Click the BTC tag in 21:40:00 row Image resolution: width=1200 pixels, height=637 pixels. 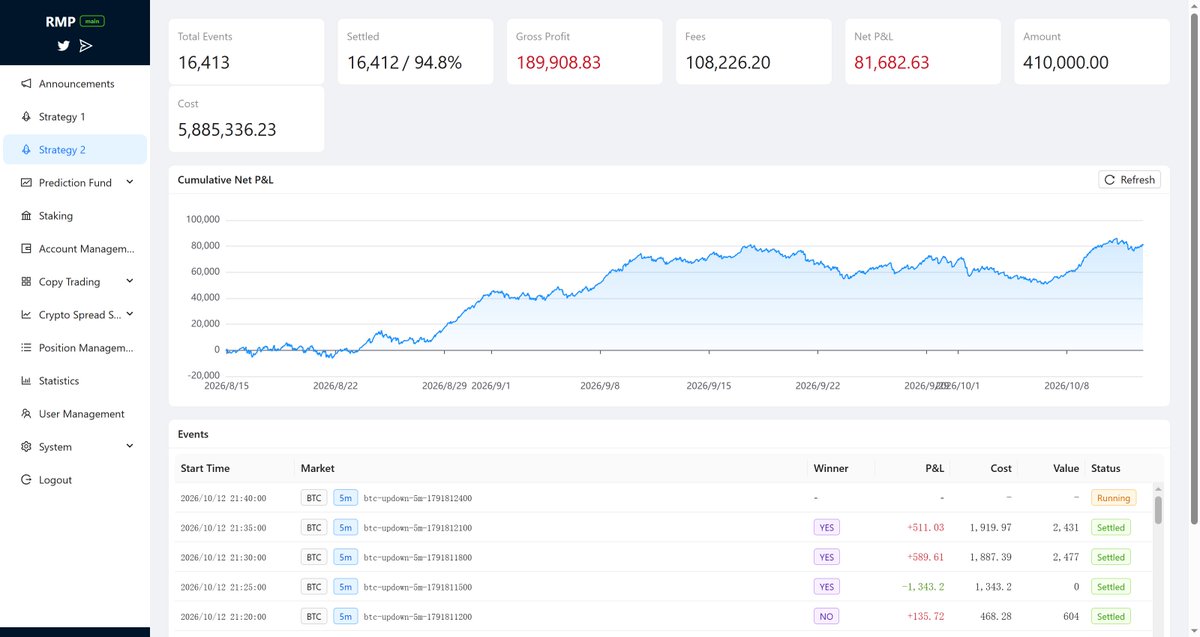point(314,498)
